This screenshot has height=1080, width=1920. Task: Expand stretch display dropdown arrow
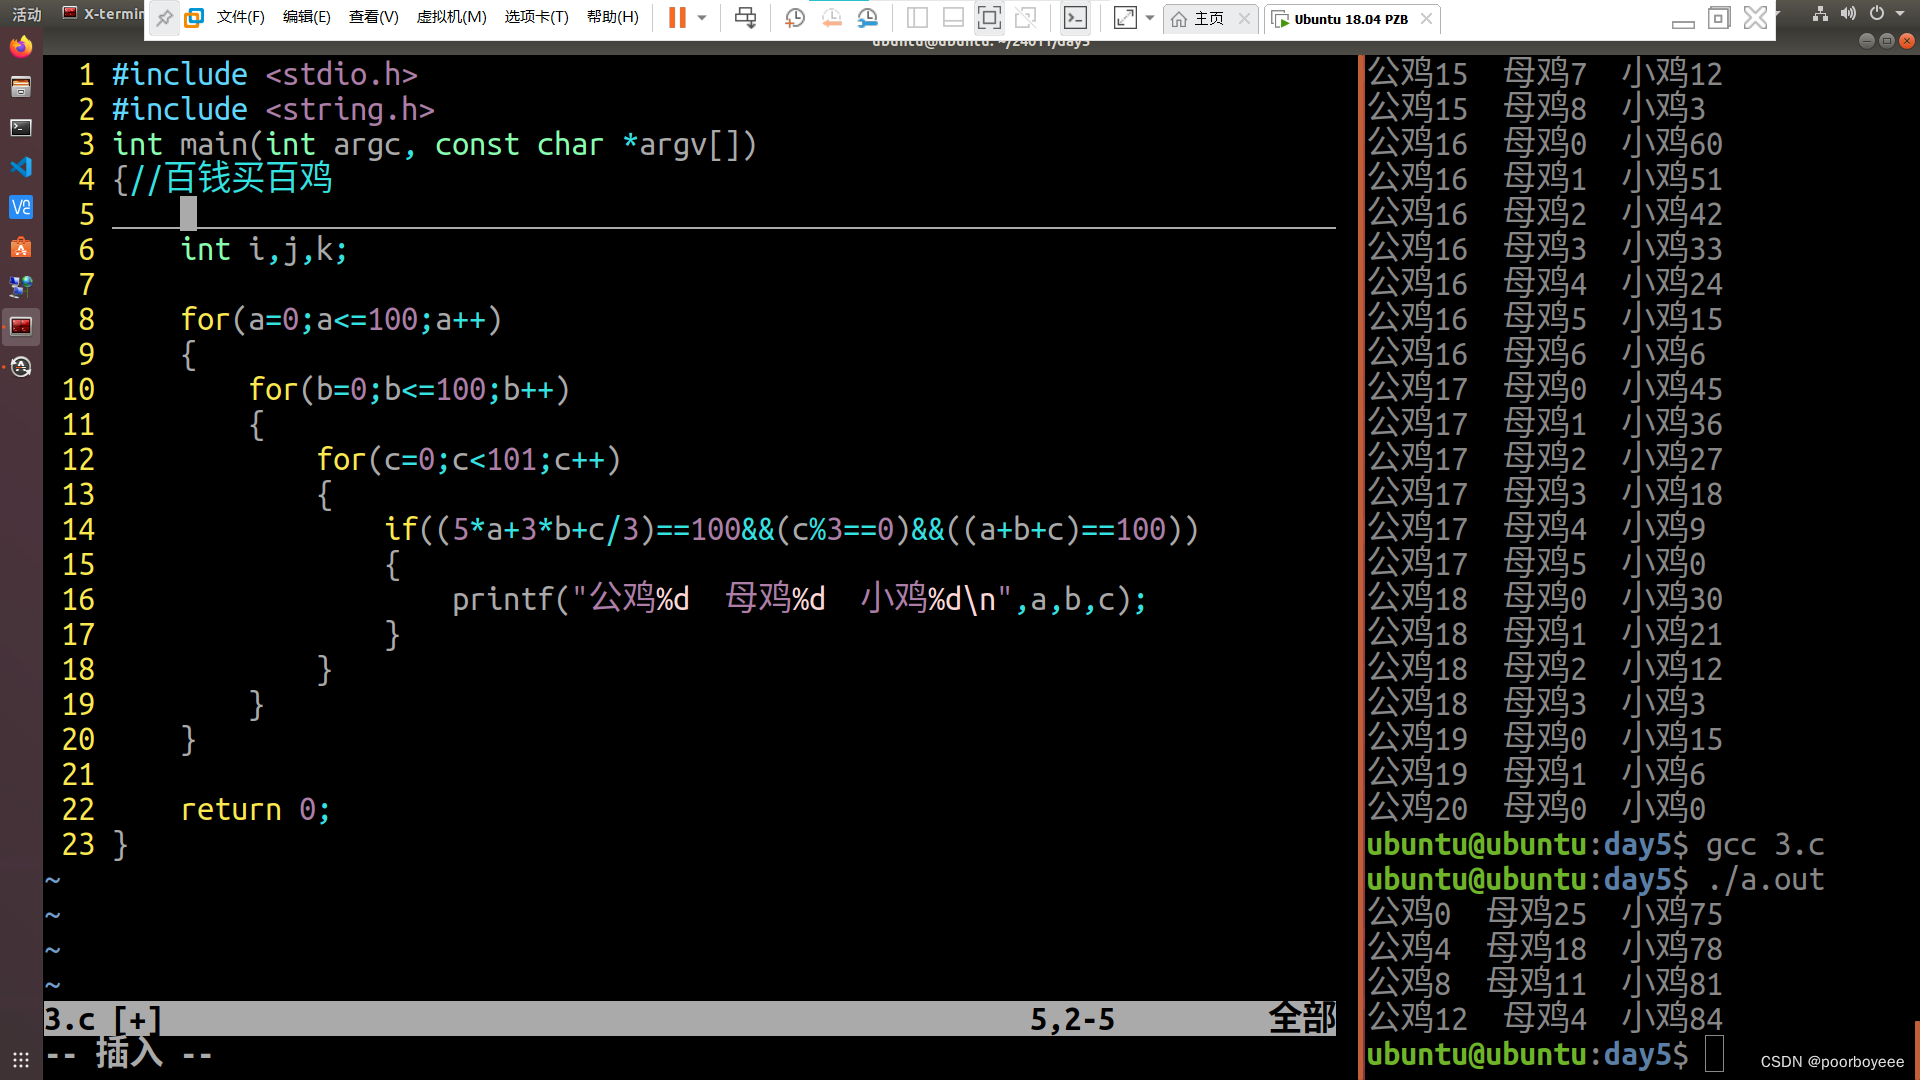coord(1150,18)
